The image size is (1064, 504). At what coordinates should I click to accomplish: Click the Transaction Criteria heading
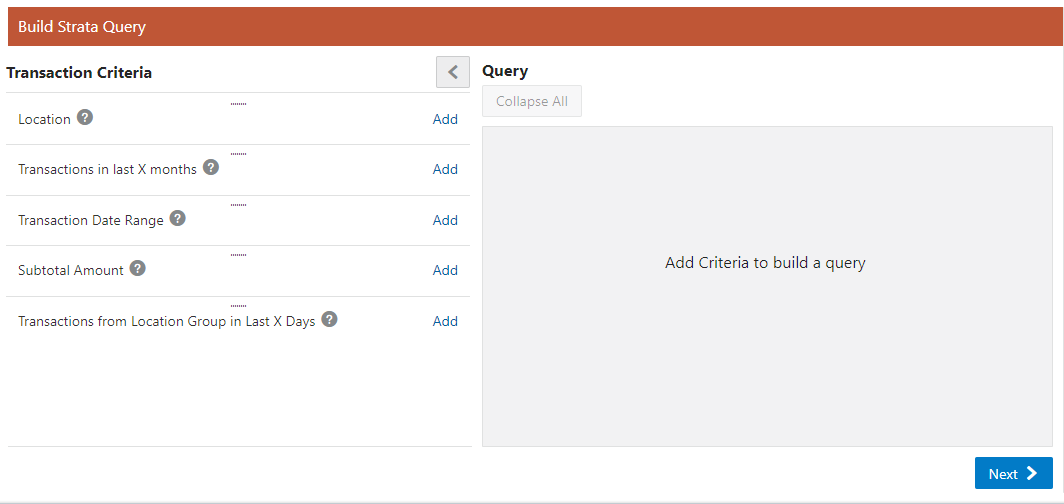pyautogui.click(x=79, y=73)
